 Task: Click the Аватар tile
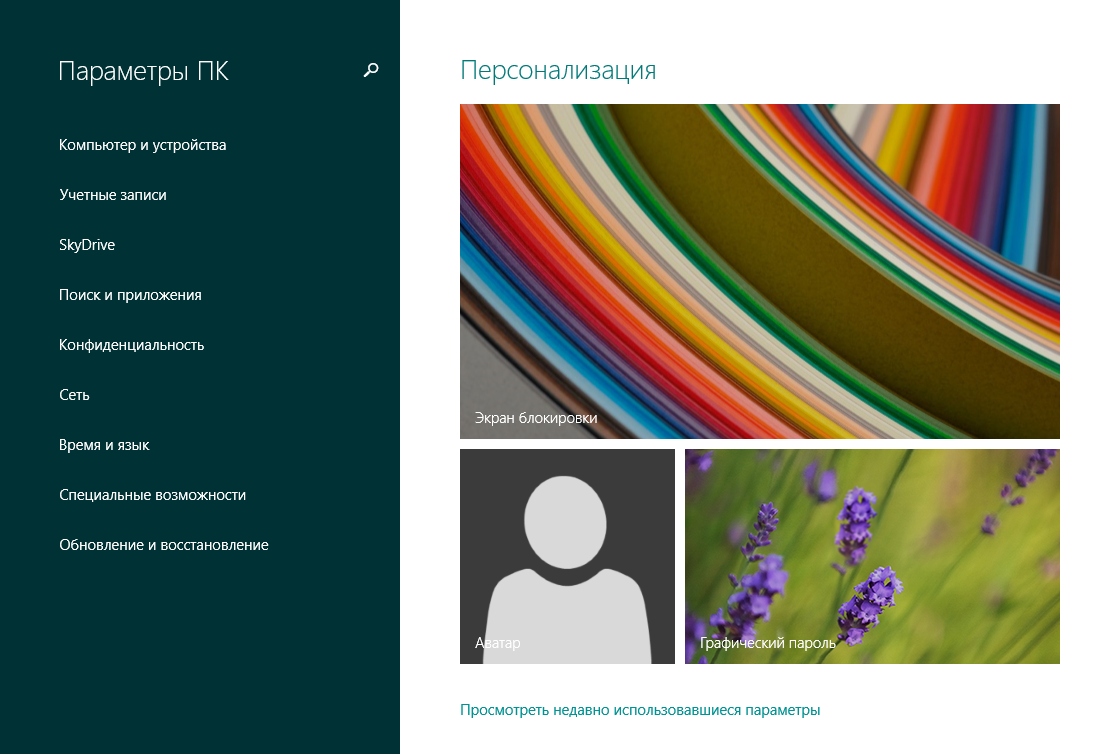[x=567, y=556]
